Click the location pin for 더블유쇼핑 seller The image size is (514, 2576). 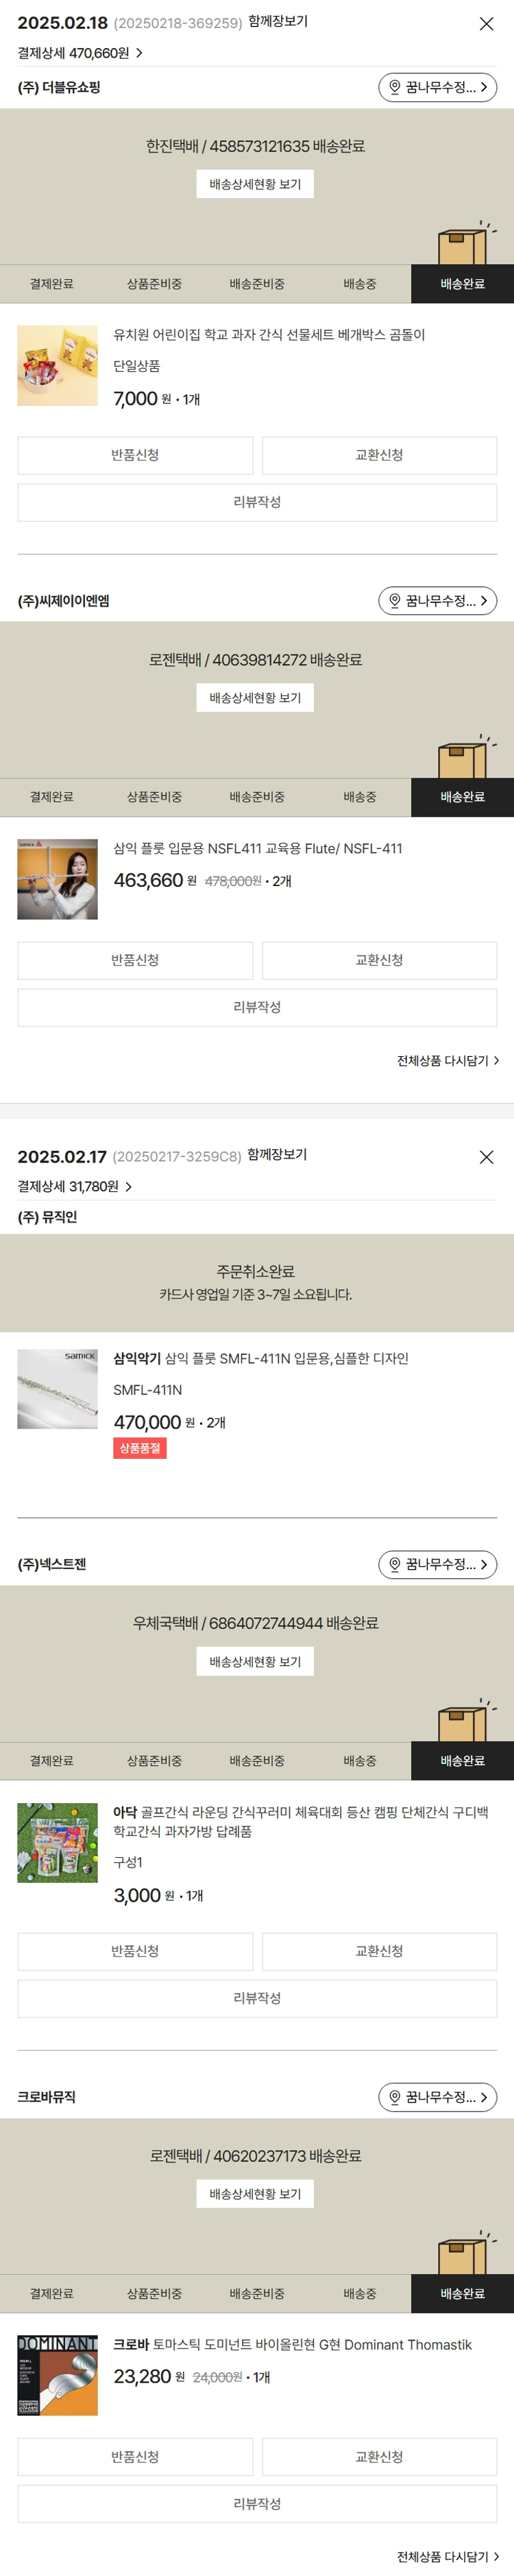pyautogui.click(x=395, y=88)
